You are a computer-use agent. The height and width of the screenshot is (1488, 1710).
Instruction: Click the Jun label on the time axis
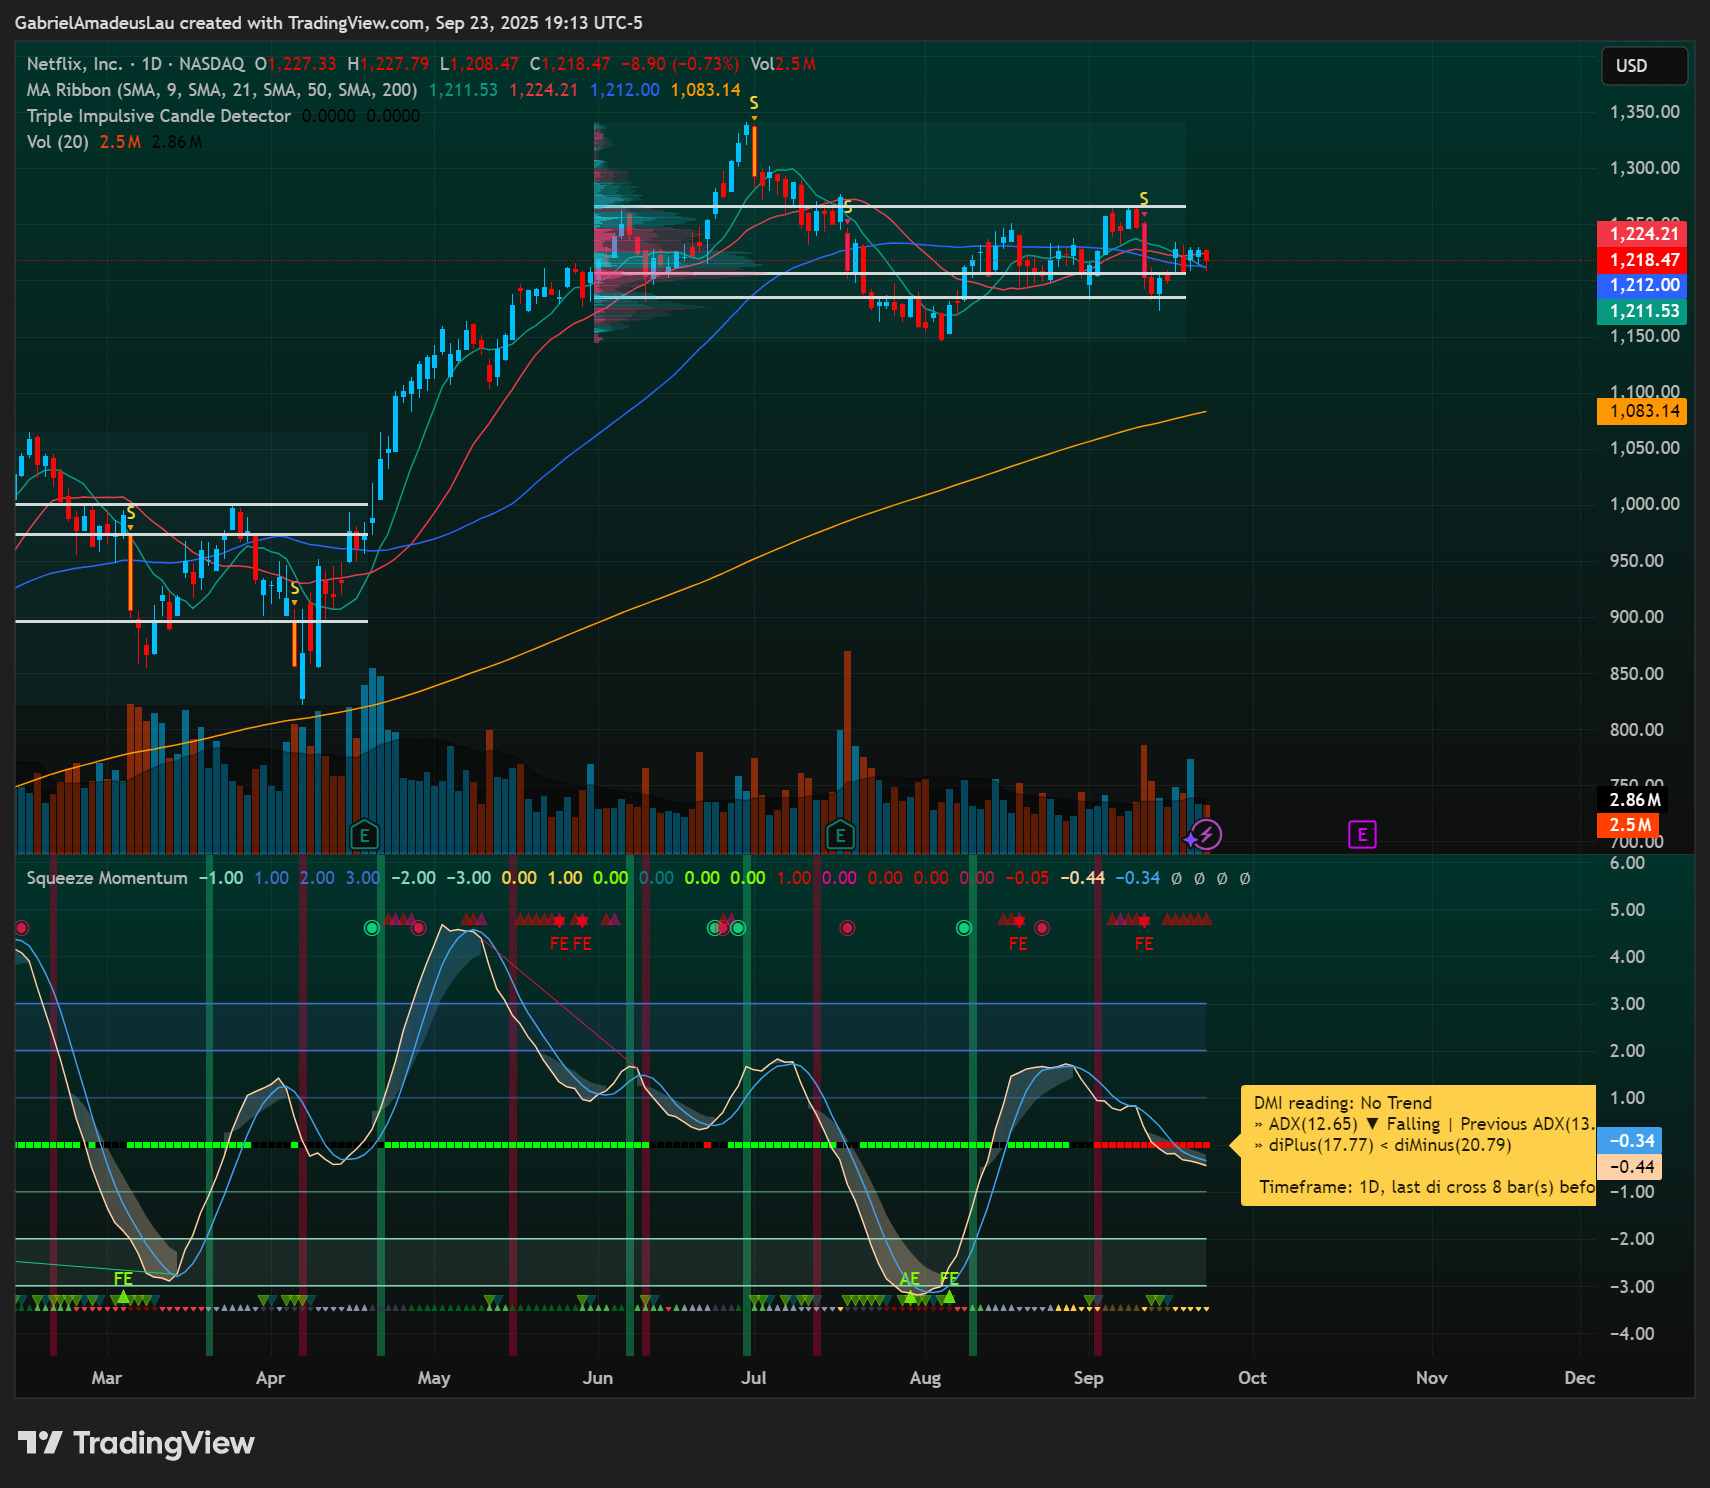[598, 1378]
